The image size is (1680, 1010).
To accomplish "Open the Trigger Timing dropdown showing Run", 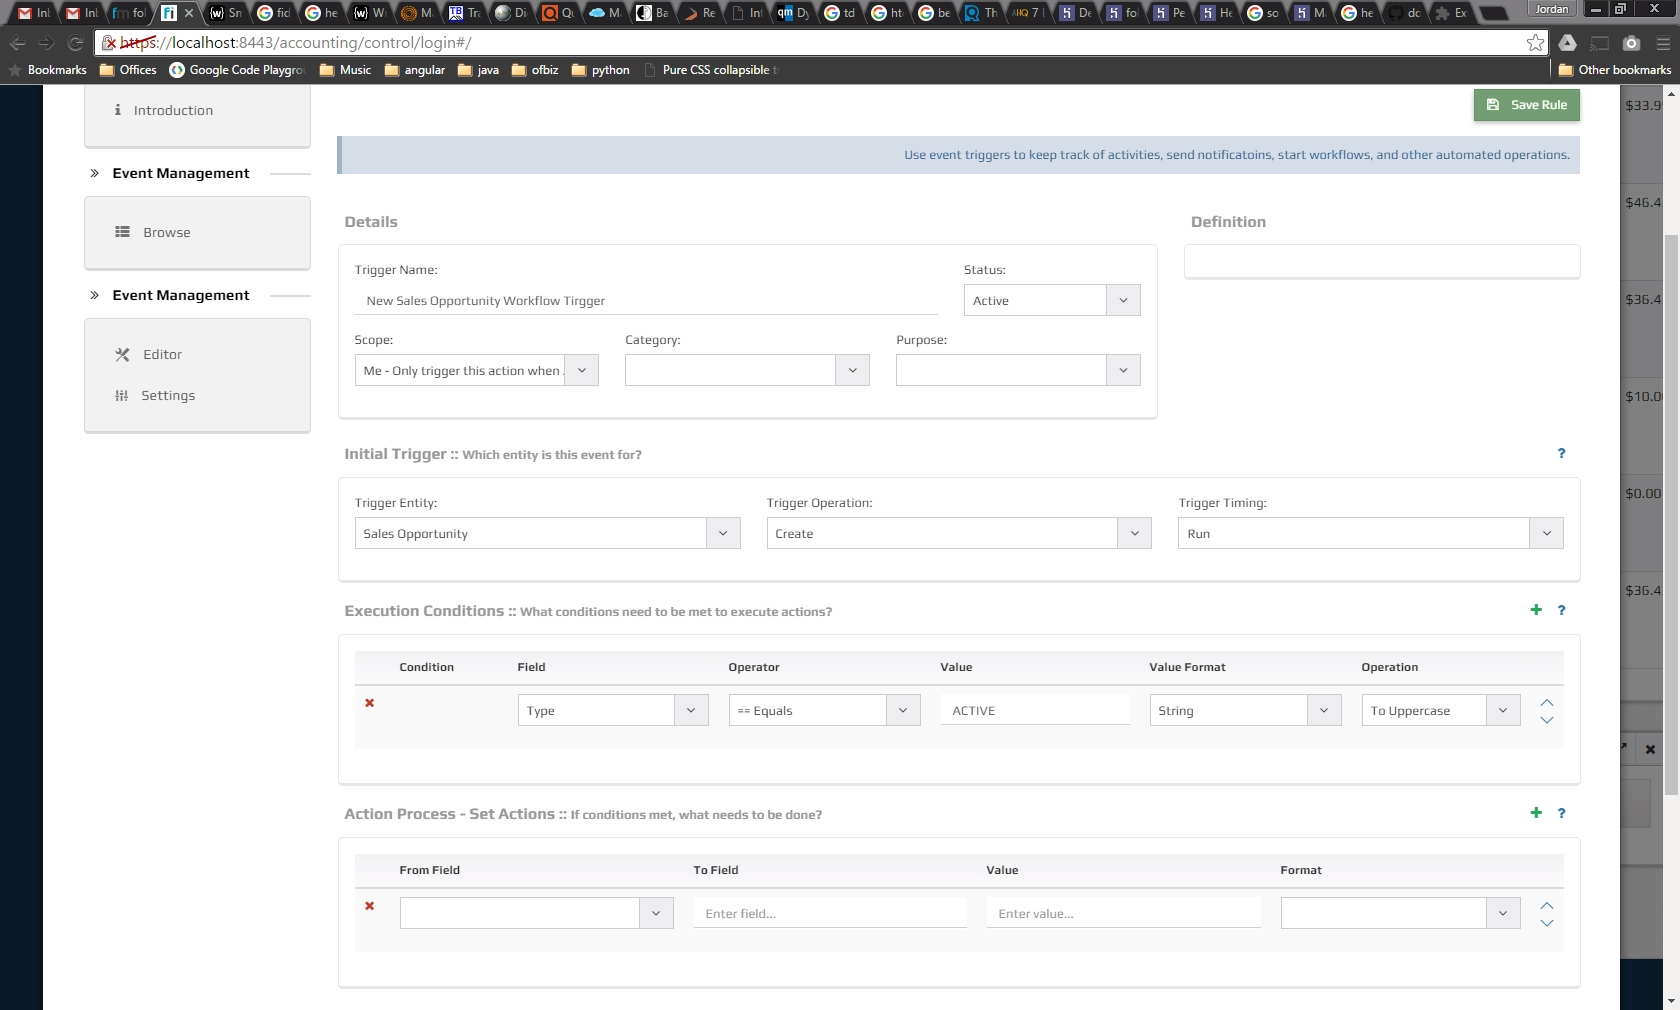I will tap(1370, 533).
